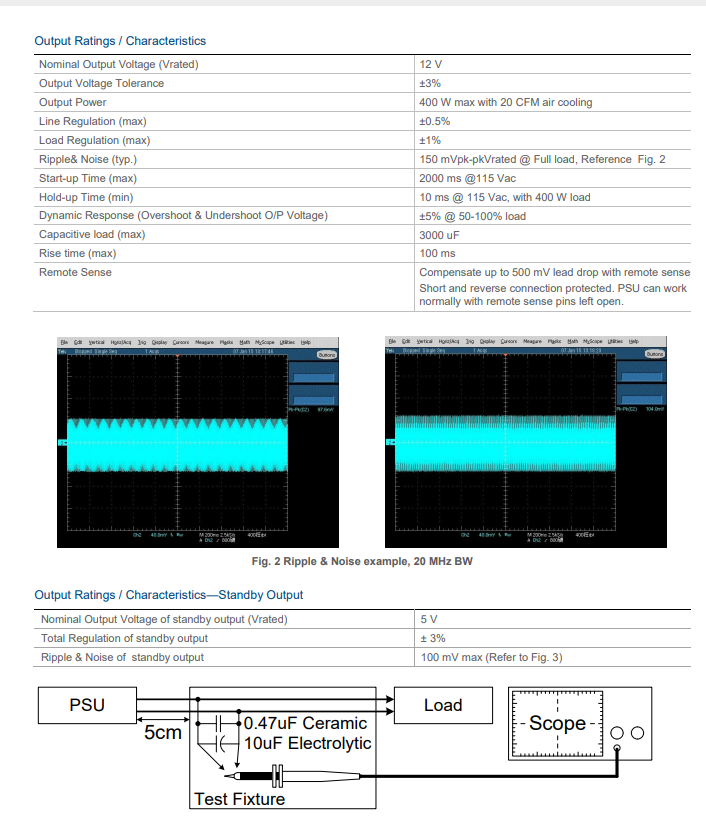Click the Buttons button in the 104.0mV scope capture
This screenshot has height=818, width=706.
[655, 354]
